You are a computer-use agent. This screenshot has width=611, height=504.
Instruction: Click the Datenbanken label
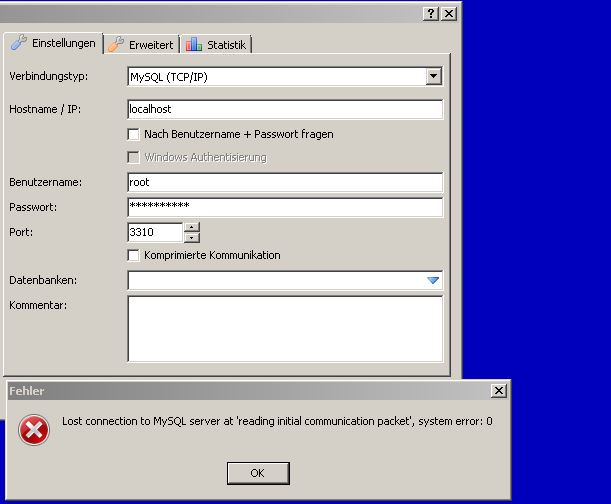(43, 280)
